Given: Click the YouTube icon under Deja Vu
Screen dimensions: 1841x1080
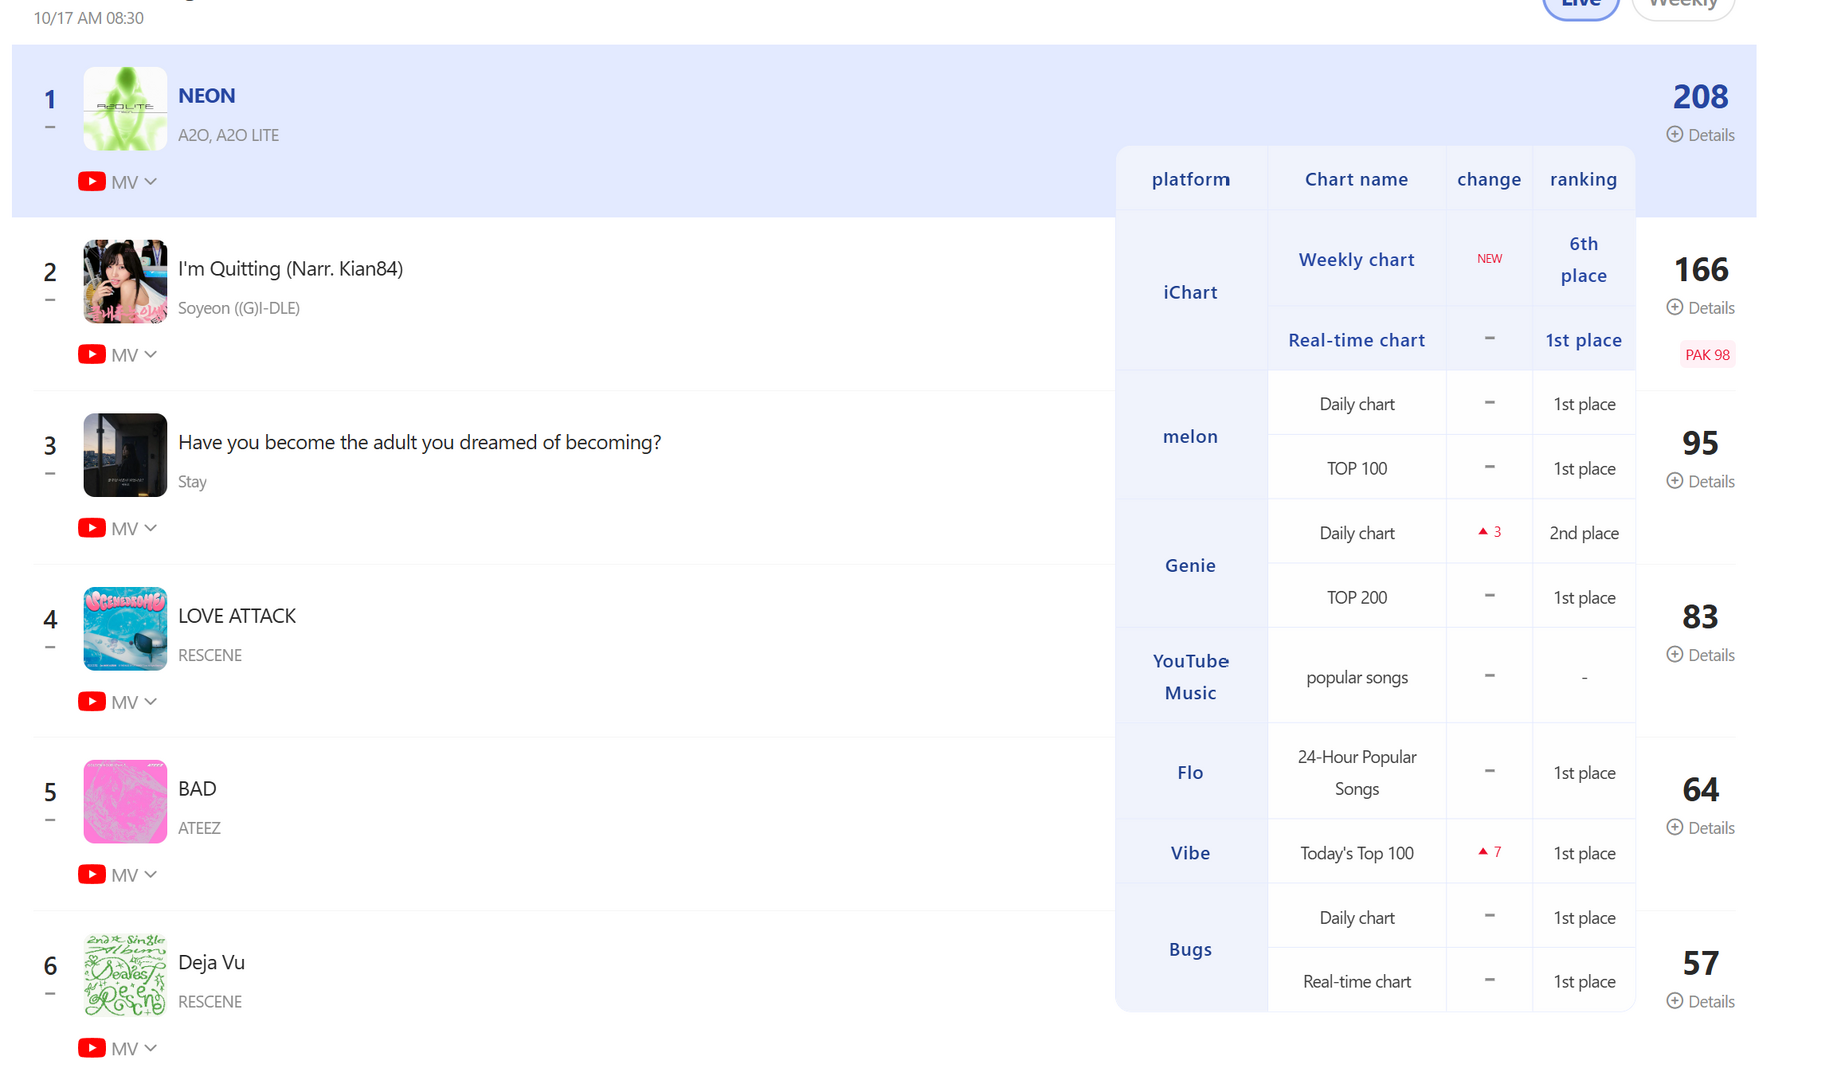Looking at the screenshot, I should (92, 1048).
